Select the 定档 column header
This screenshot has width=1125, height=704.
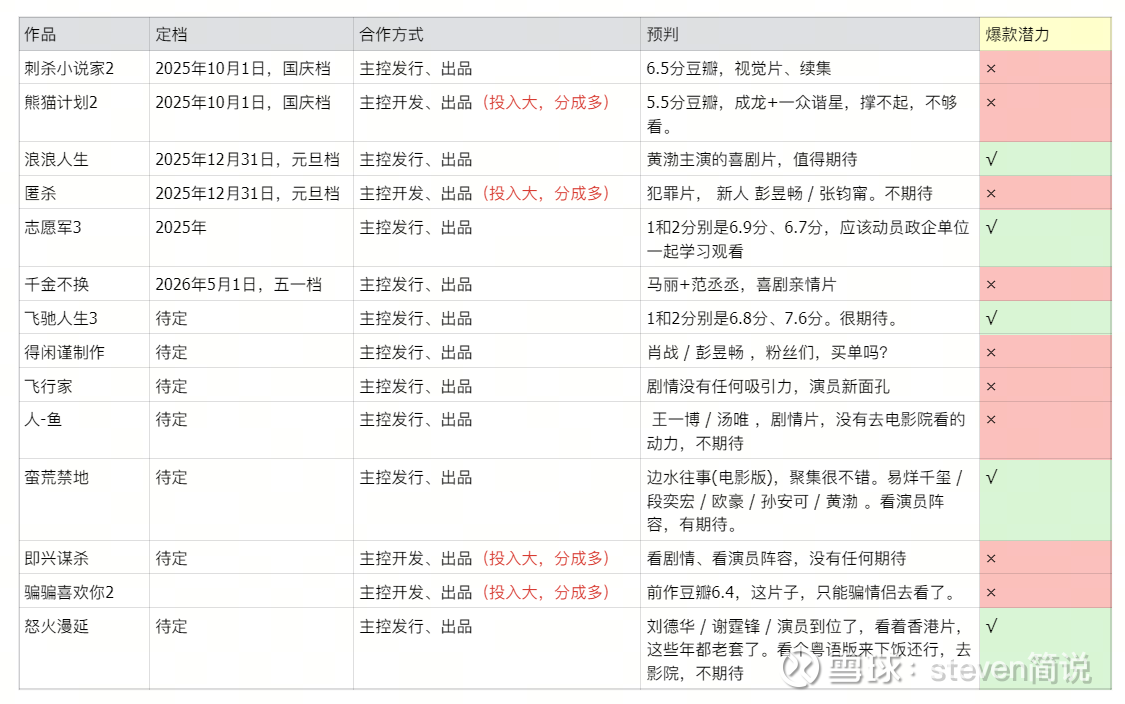point(171,35)
